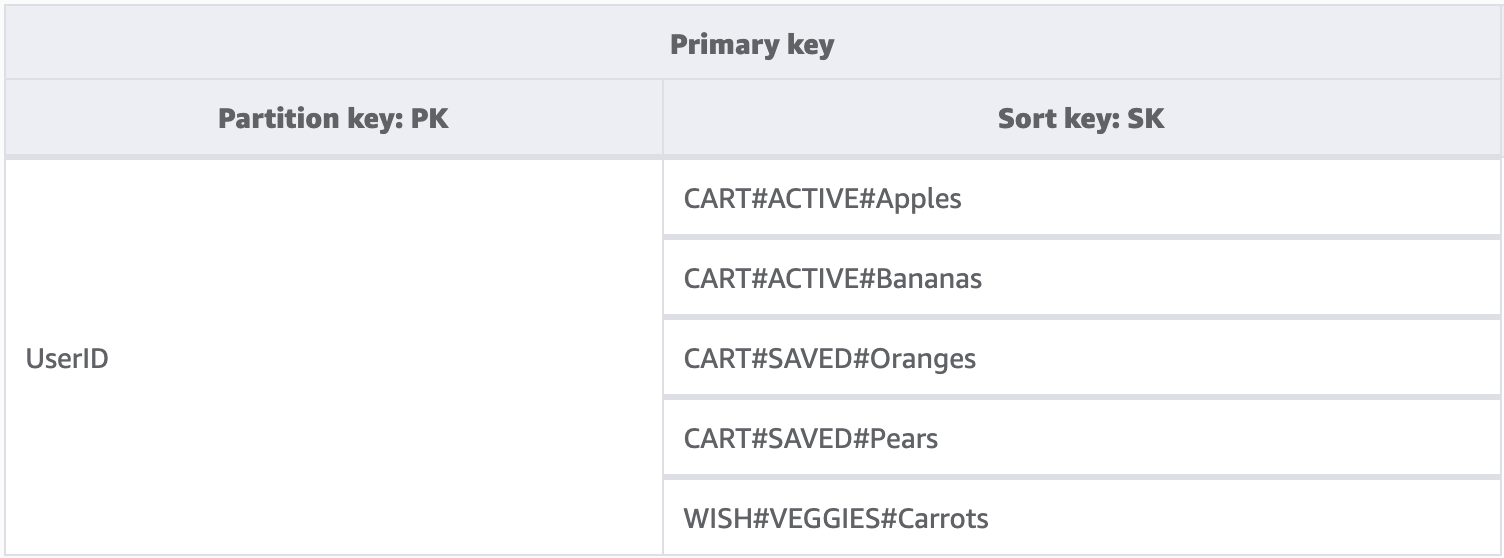Click "SK" in the sort key header

point(1145,119)
